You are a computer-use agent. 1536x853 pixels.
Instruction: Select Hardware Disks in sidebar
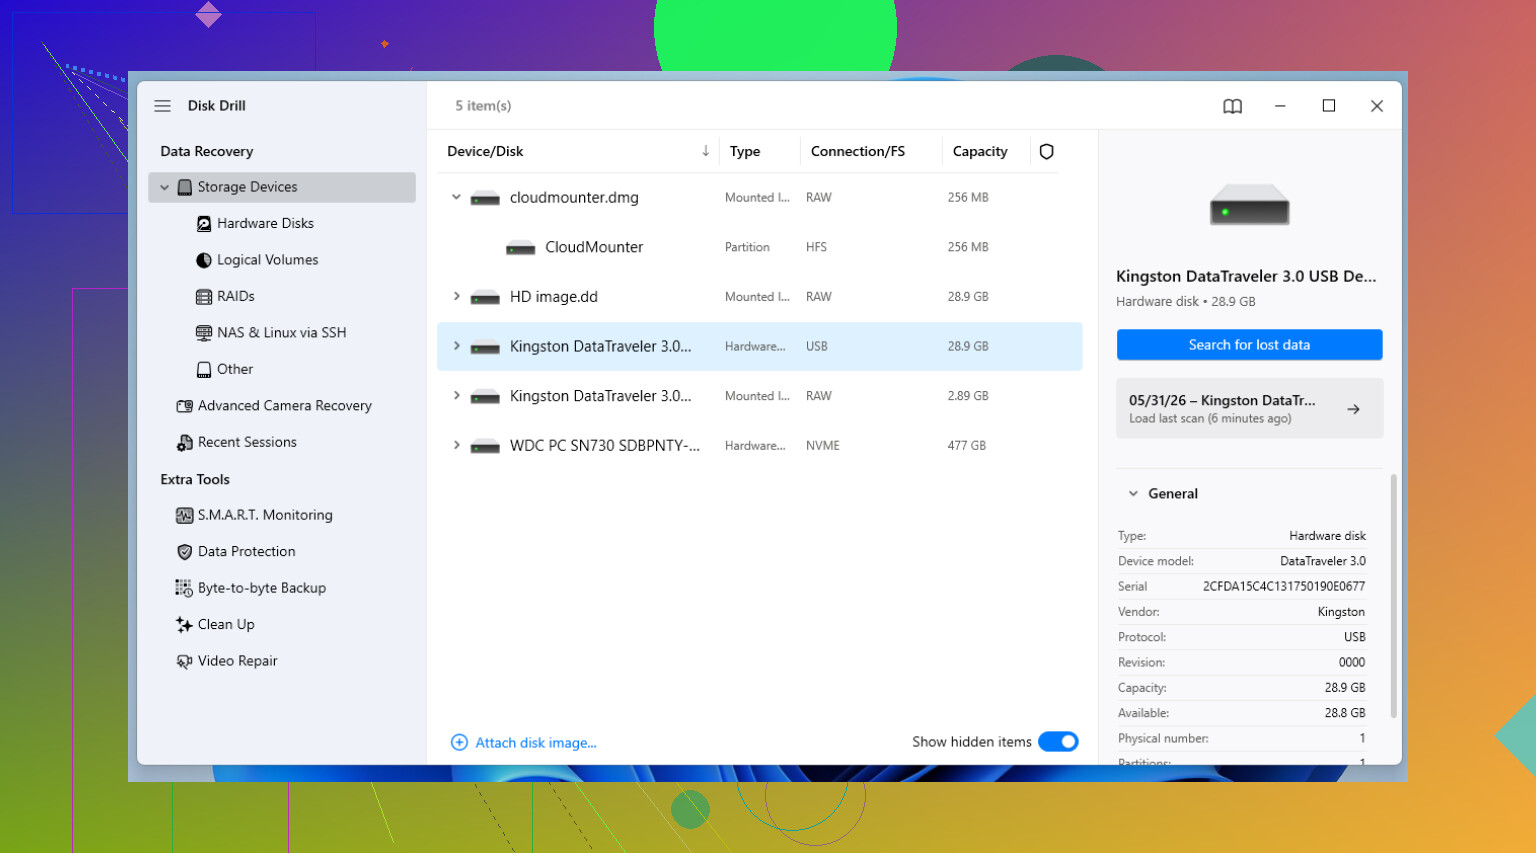(265, 224)
